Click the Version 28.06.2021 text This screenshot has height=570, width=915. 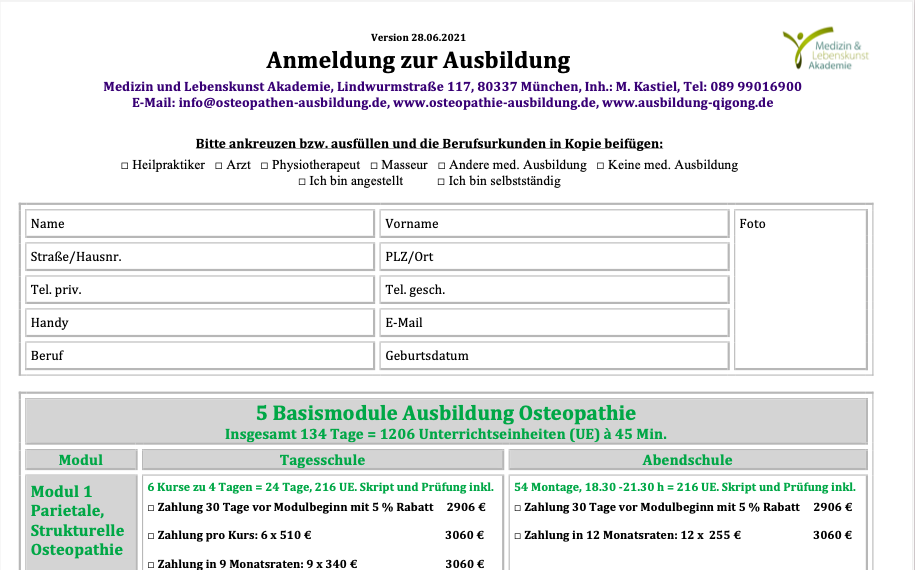click(418, 37)
